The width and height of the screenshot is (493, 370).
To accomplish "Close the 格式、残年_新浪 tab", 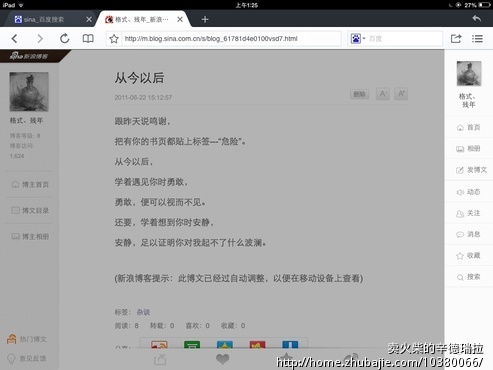I will (180, 19).
